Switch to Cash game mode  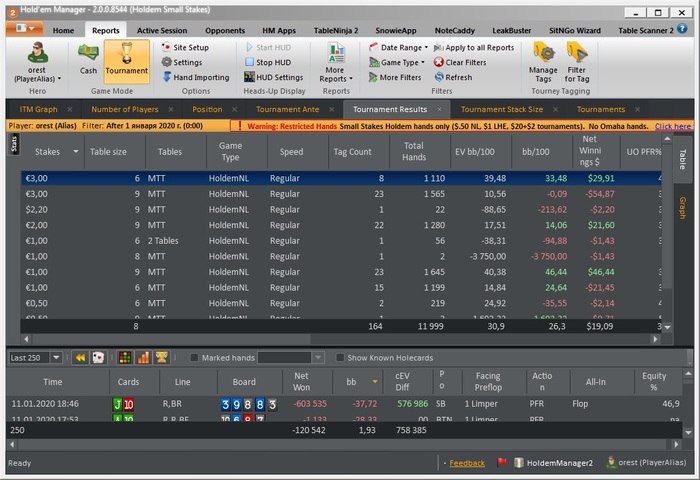click(88, 59)
